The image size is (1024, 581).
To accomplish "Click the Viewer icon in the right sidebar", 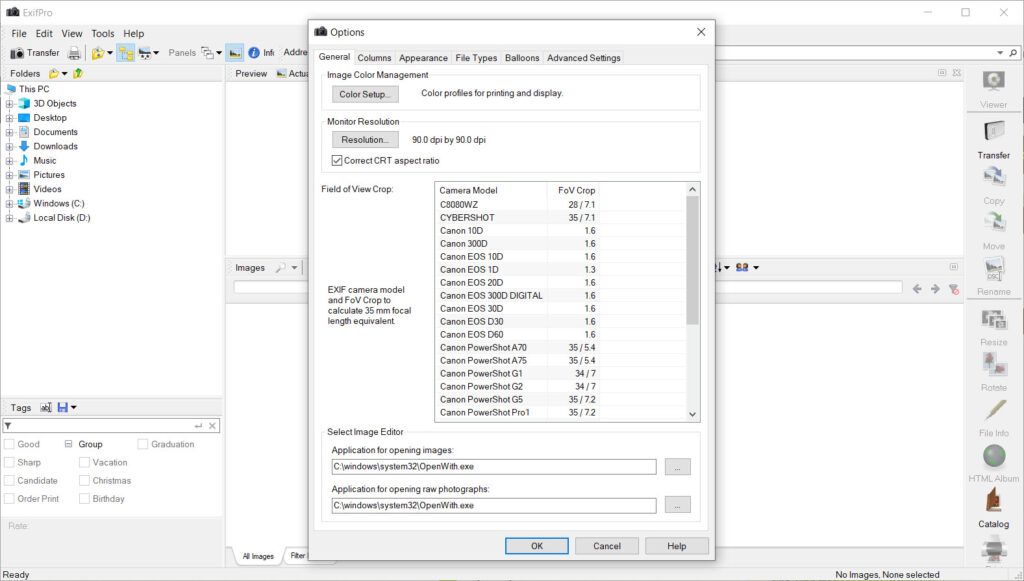I will click(993, 82).
